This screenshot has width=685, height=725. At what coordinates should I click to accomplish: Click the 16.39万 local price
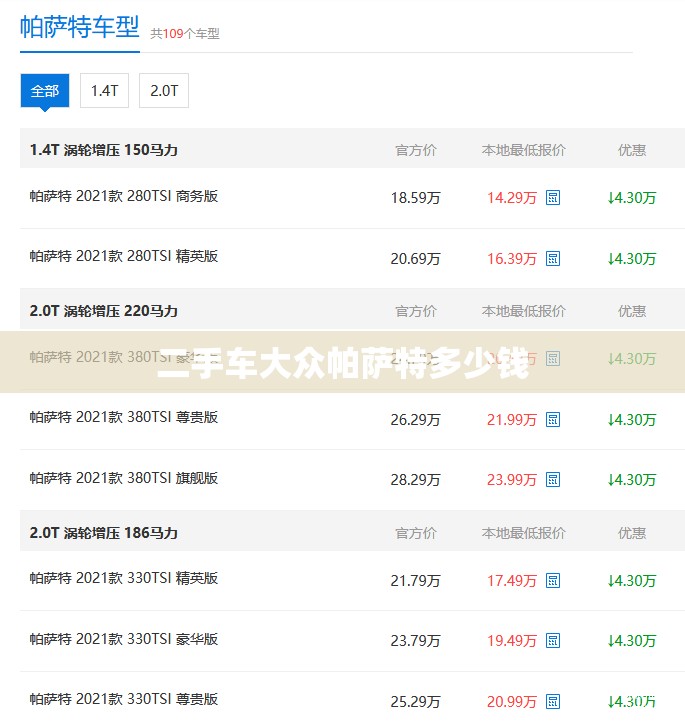coord(512,258)
